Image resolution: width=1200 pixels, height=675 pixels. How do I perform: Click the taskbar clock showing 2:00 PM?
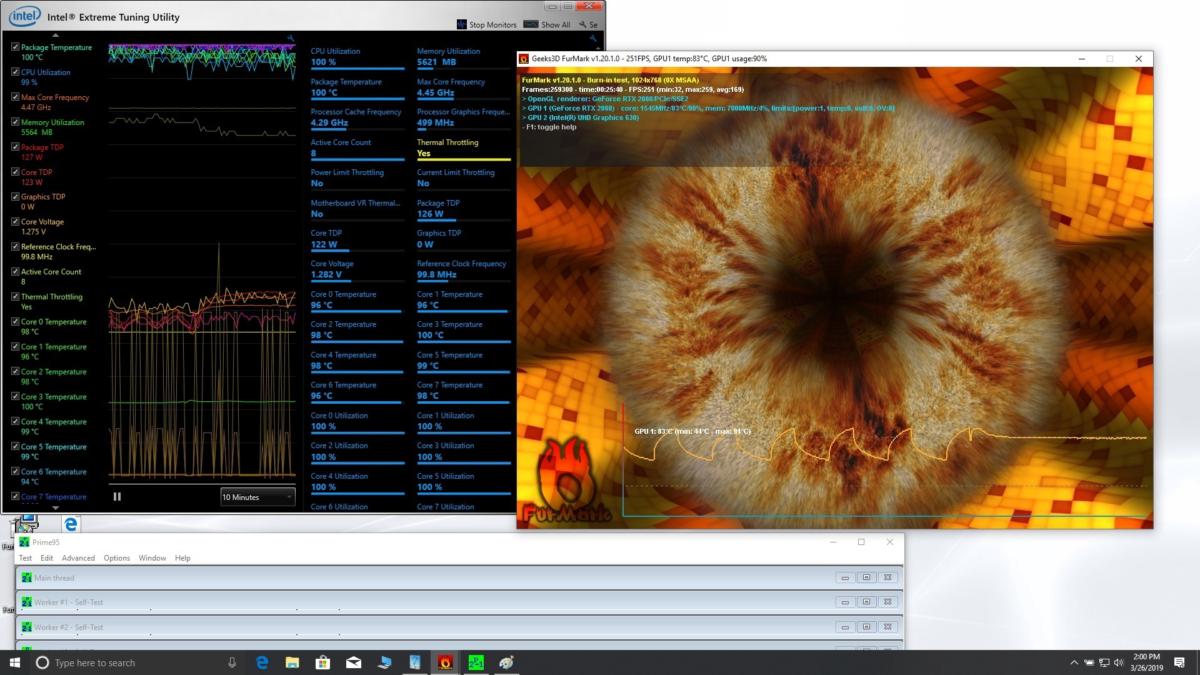pos(1146,662)
